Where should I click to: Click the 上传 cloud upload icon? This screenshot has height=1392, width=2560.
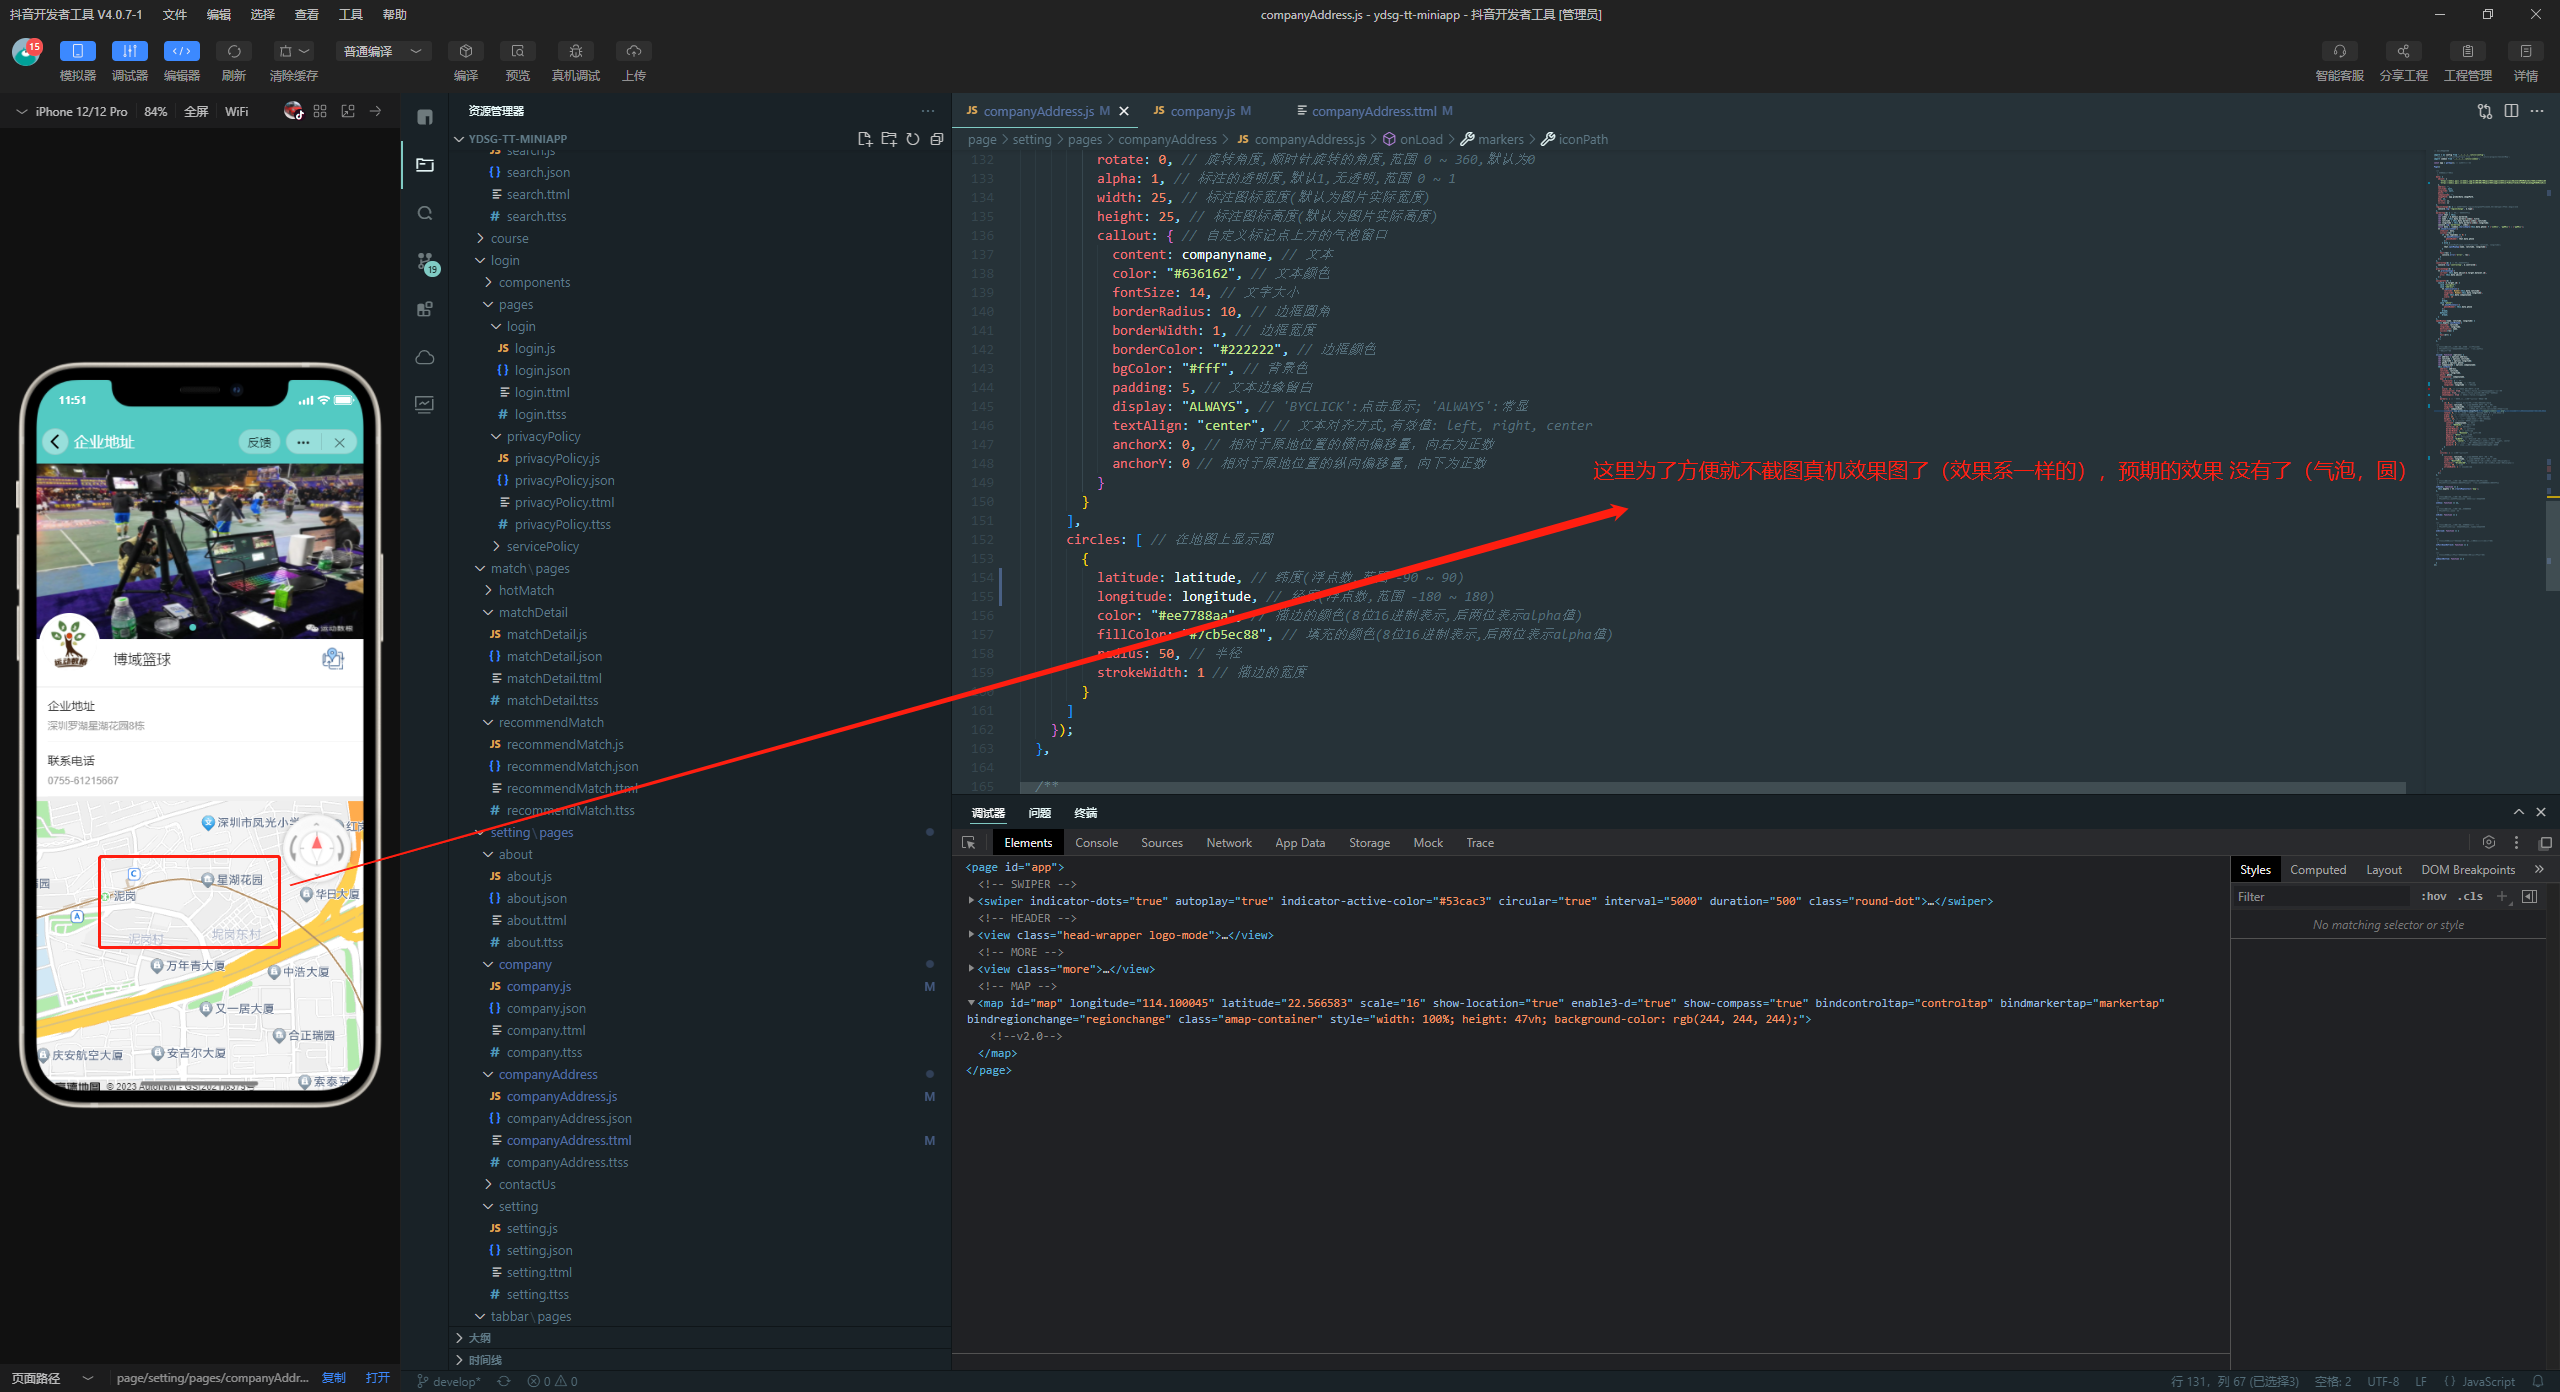click(633, 51)
